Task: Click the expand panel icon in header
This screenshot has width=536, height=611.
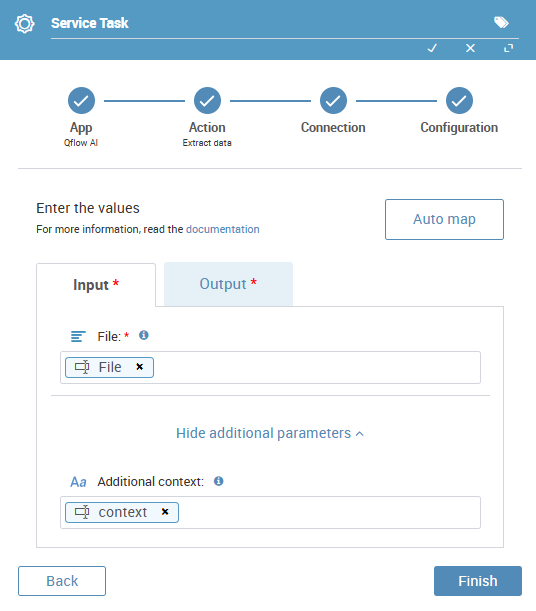Action: pos(508,48)
